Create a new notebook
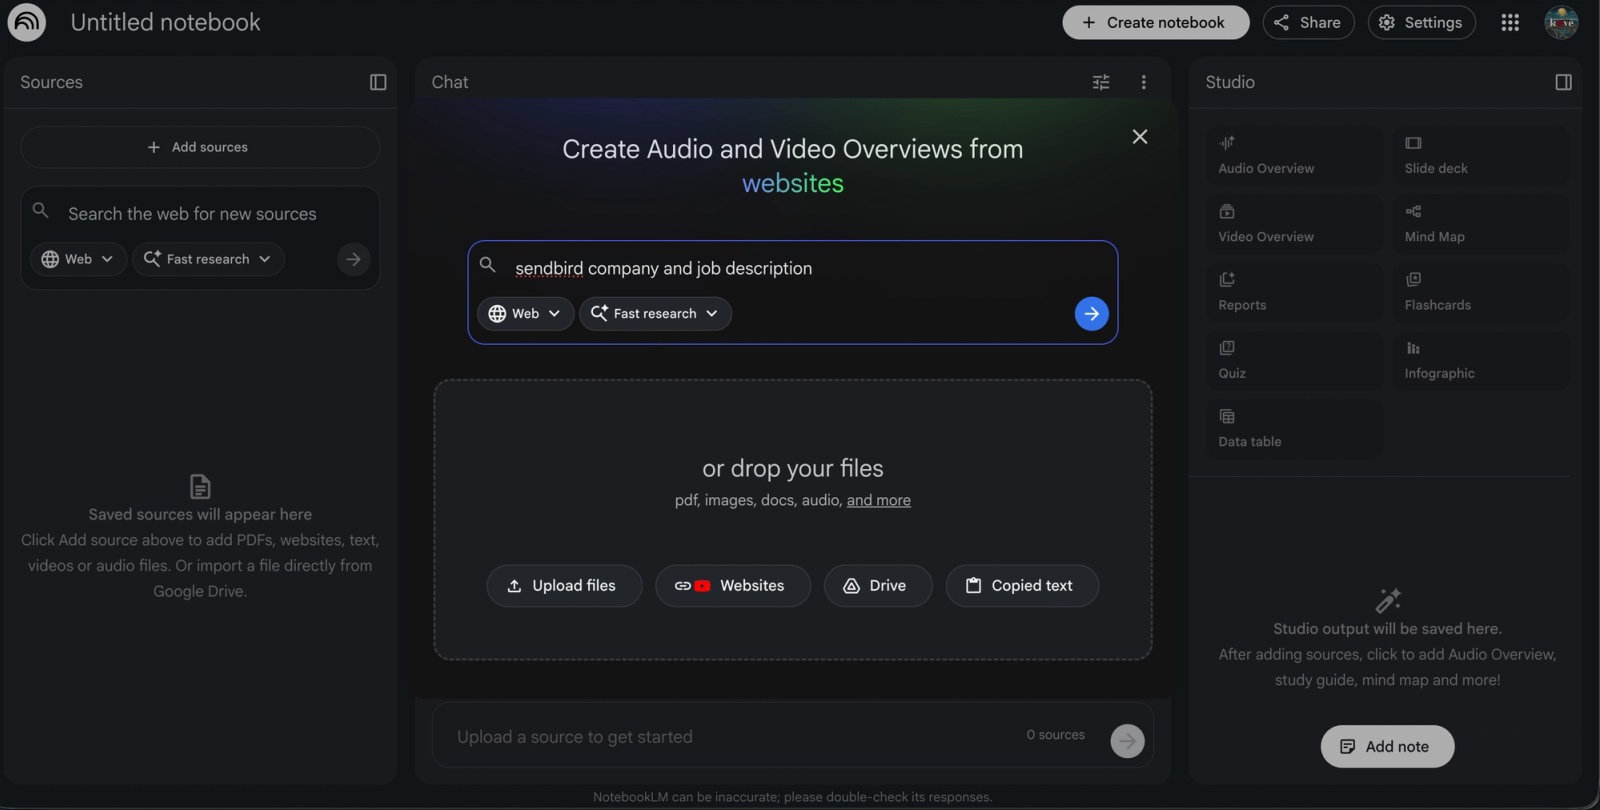This screenshot has height=810, width=1600. pos(1155,22)
